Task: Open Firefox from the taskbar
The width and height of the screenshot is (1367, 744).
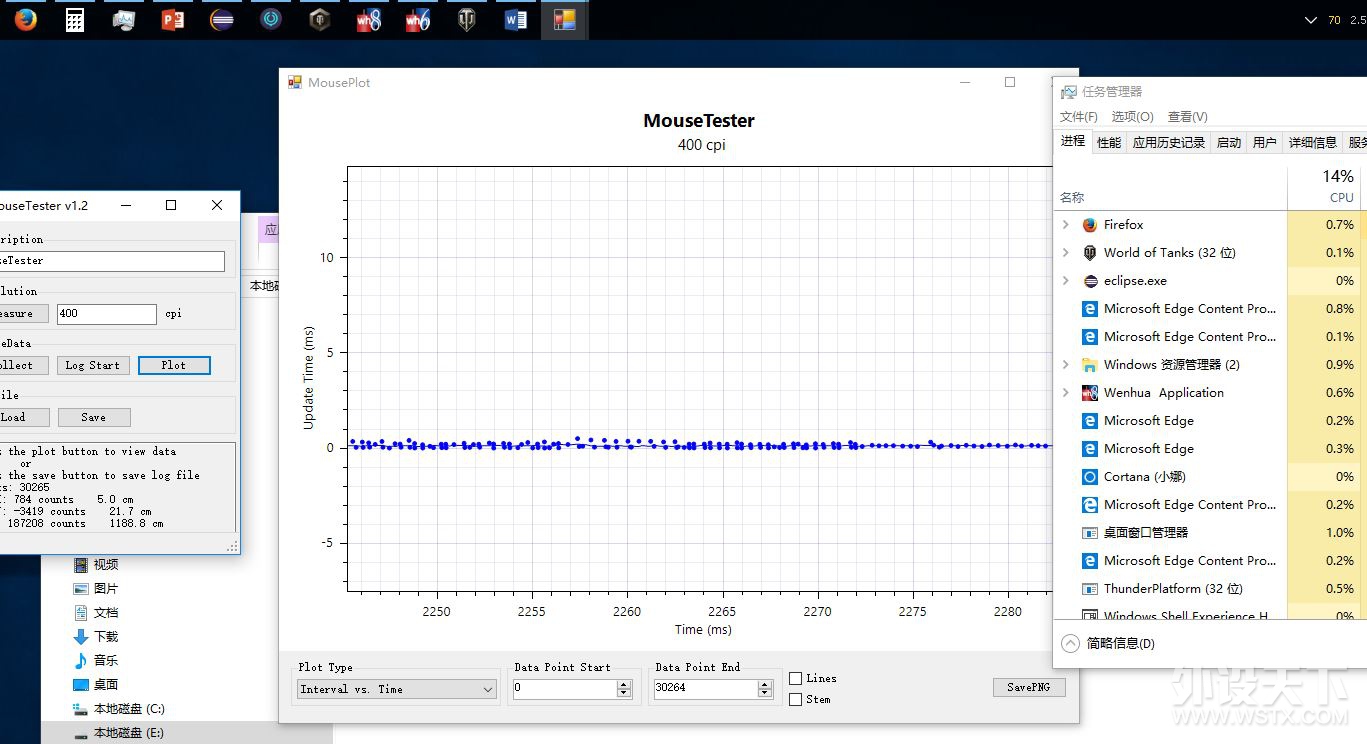Action: point(26,19)
